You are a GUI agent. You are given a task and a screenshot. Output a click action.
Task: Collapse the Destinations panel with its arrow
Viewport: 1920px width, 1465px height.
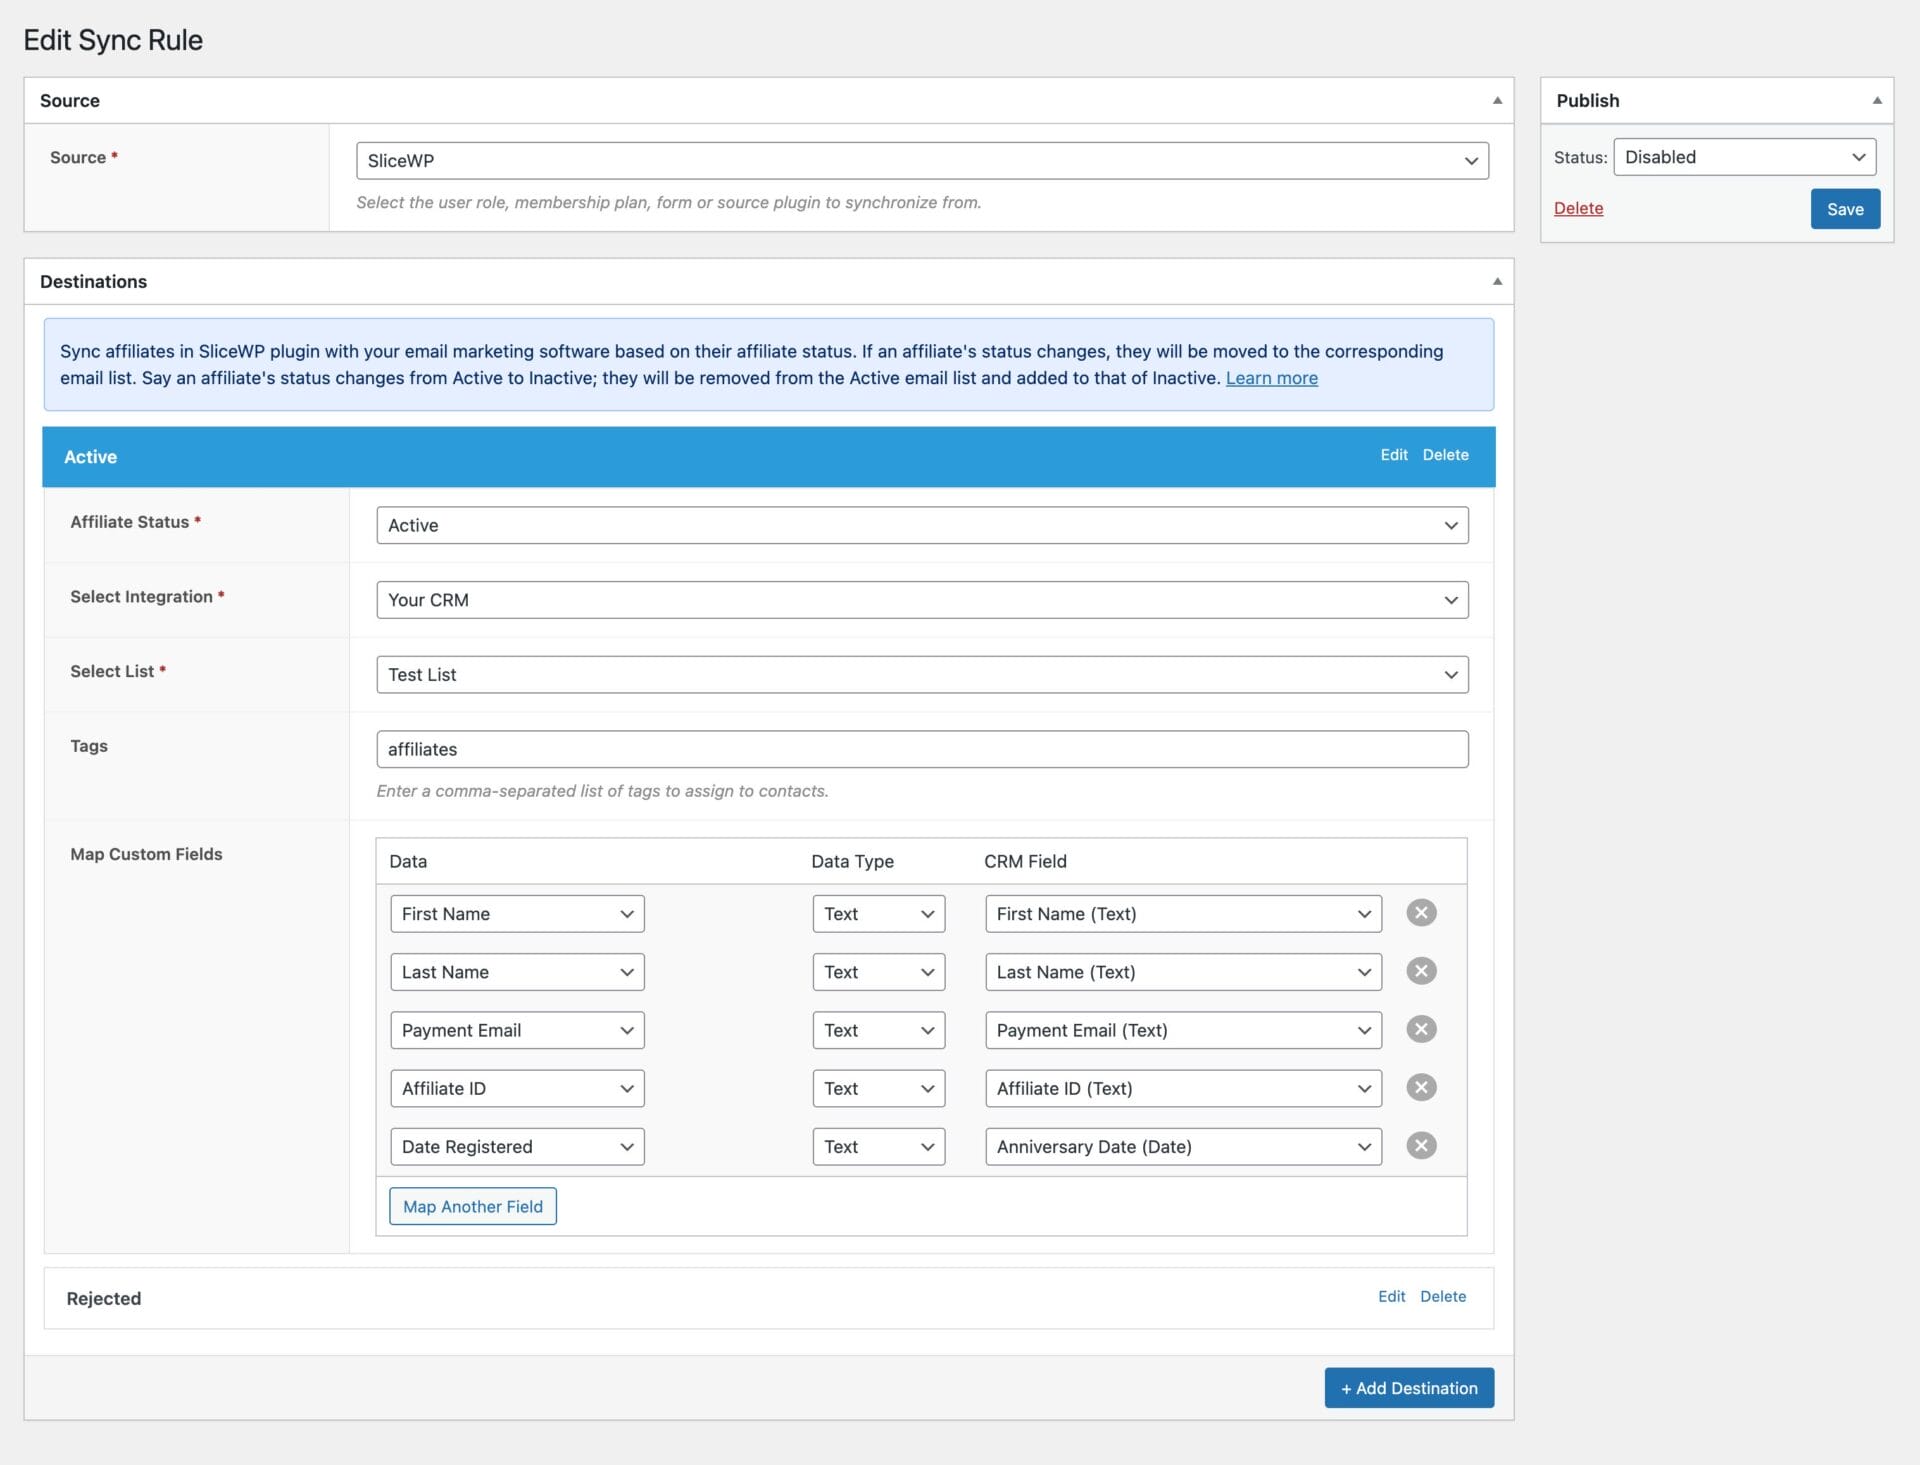[1496, 282]
